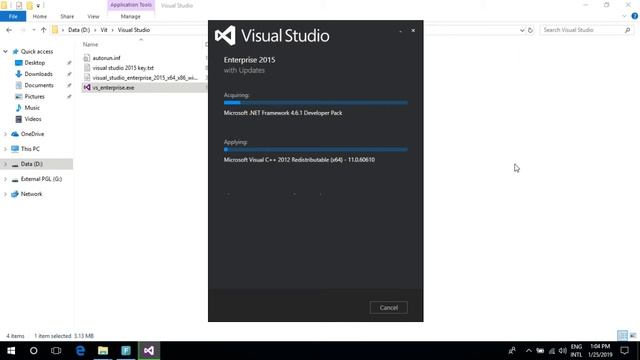Open volume control in system tray
The height and width of the screenshot is (360, 640).
click(x=562, y=351)
